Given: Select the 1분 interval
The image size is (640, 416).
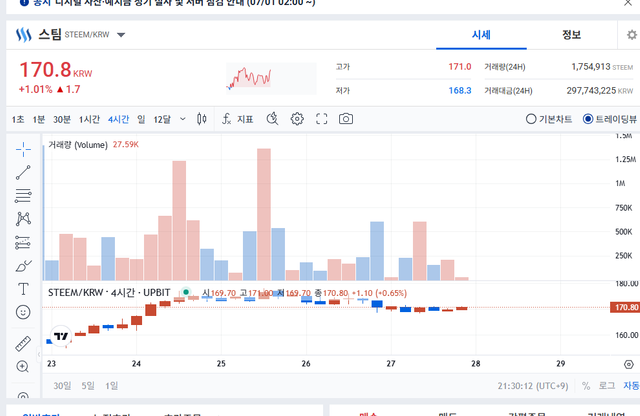Looking at the screenshot, I should tap(38, 119).
